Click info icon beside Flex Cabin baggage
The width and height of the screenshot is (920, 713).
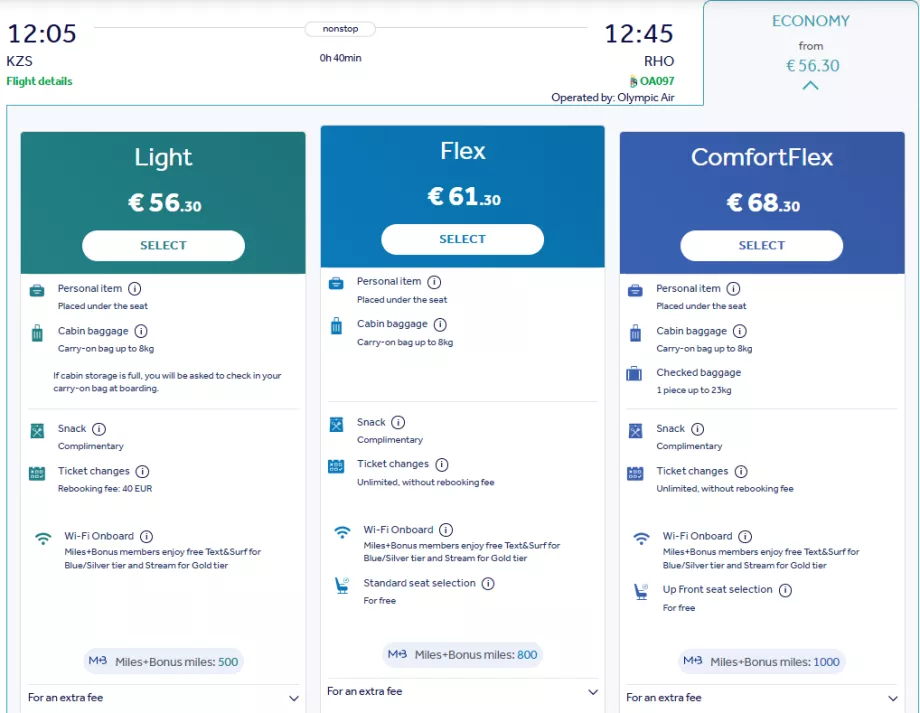(x=440, y=325)
